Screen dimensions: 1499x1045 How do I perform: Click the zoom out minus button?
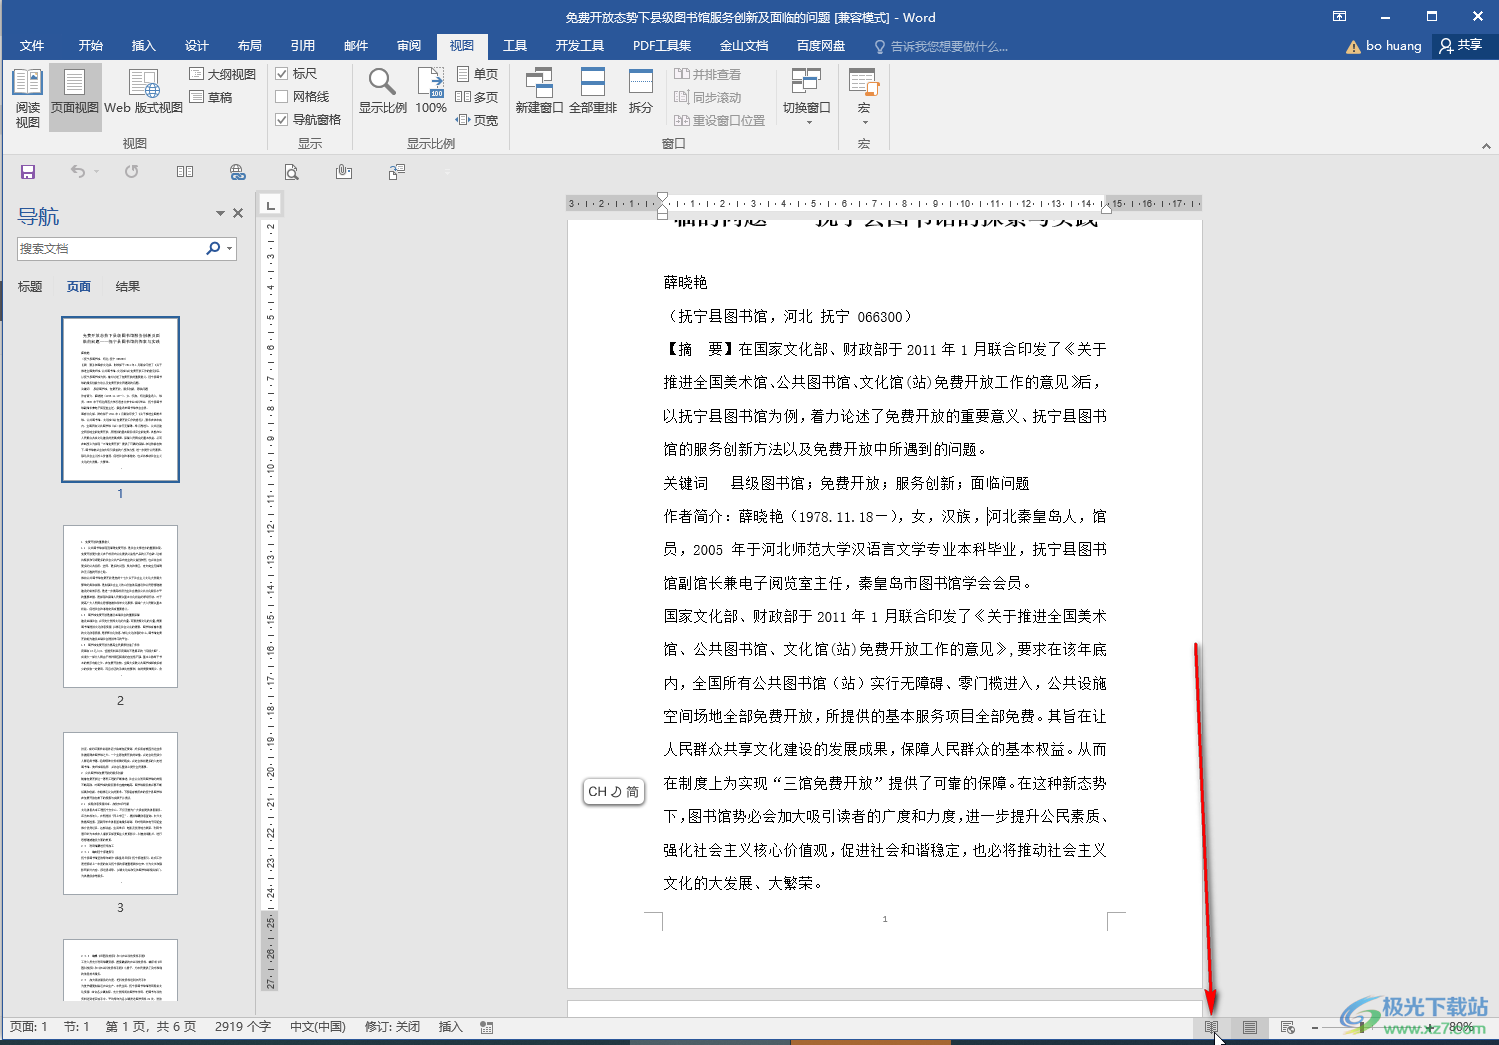coord(1315,1027)
